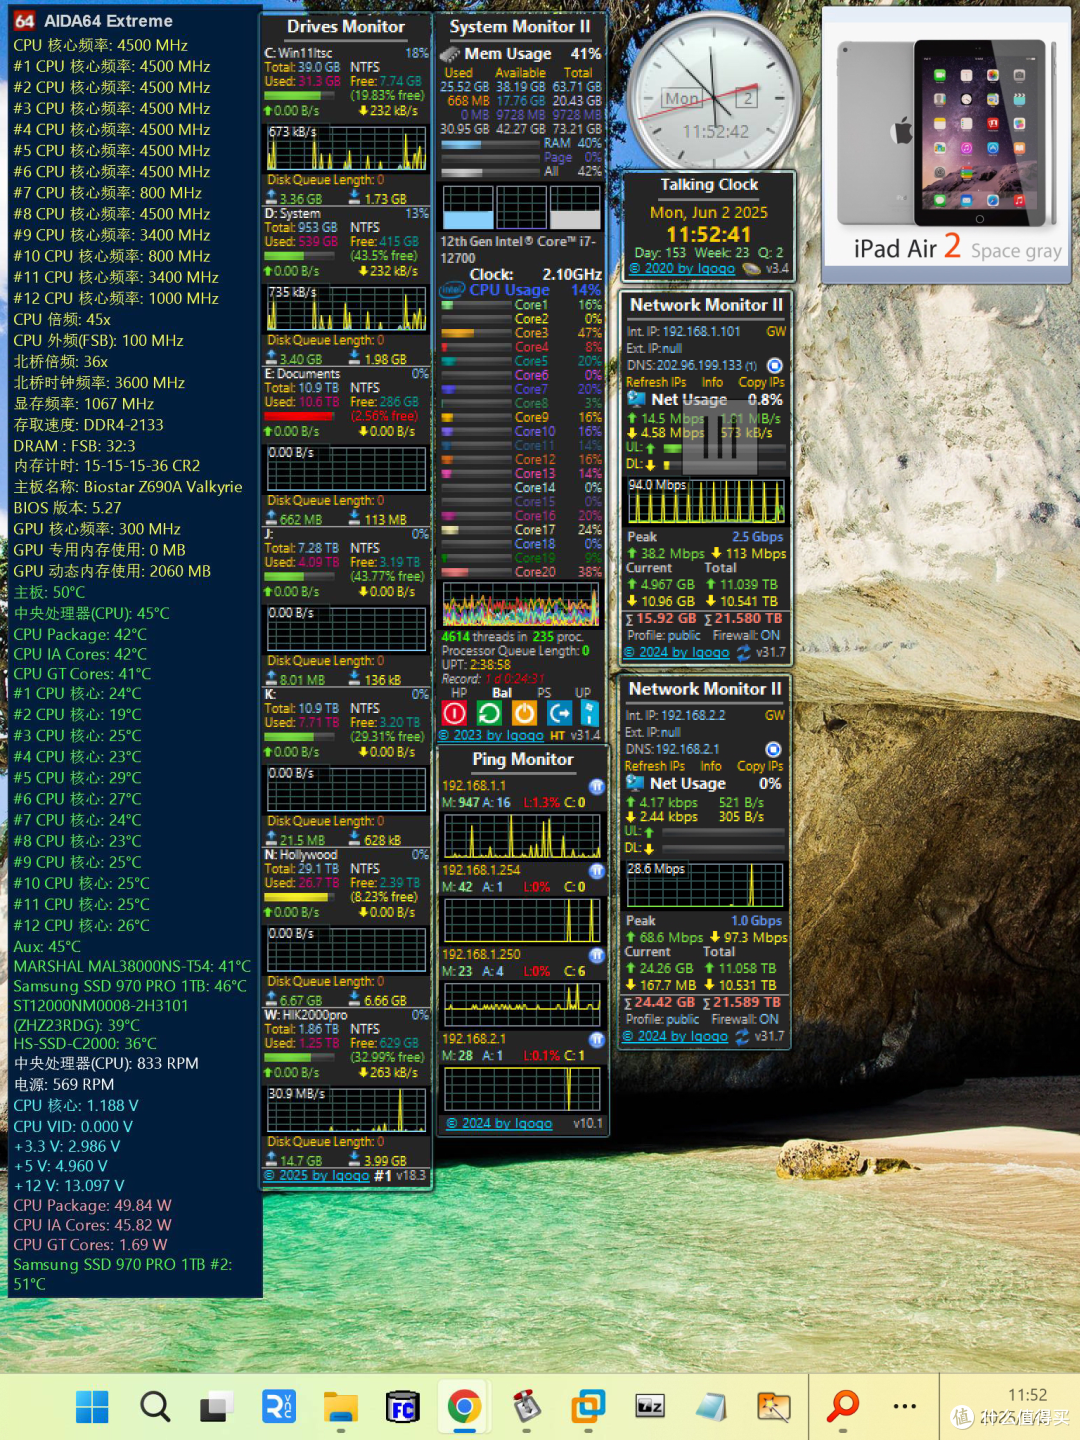Open the '© 2023 by Igogo' link in System Monitor II
Viewport: 1080px width, 1440px height.
tap(491, 735)
